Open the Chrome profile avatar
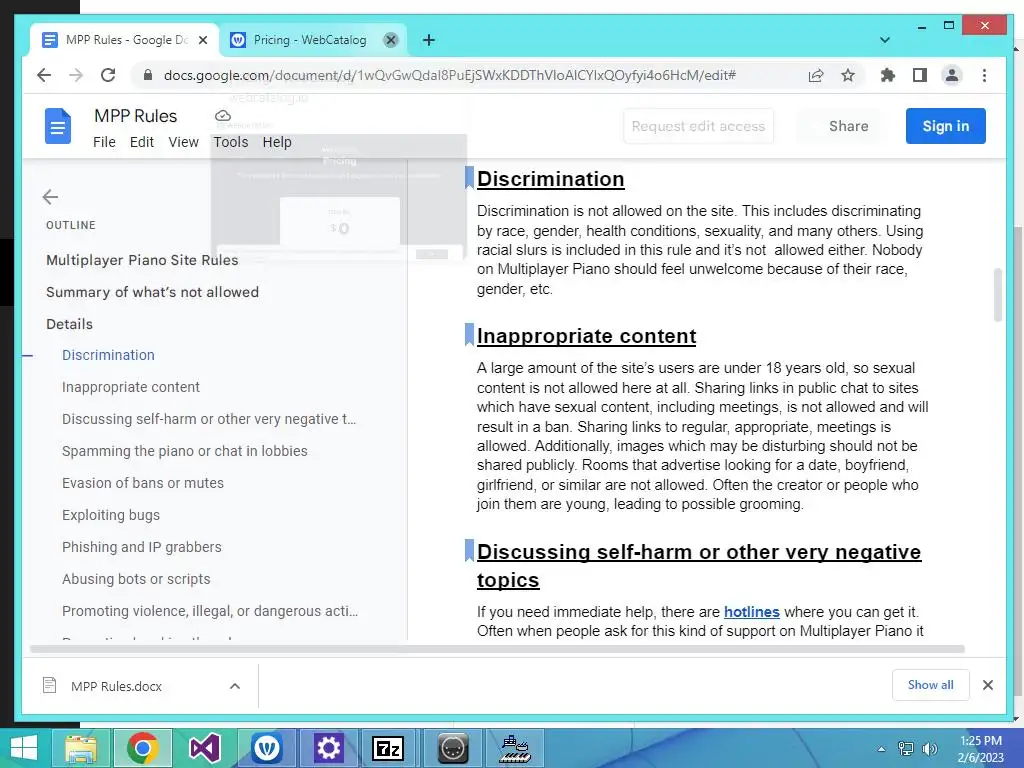 [x=952, y=75]
